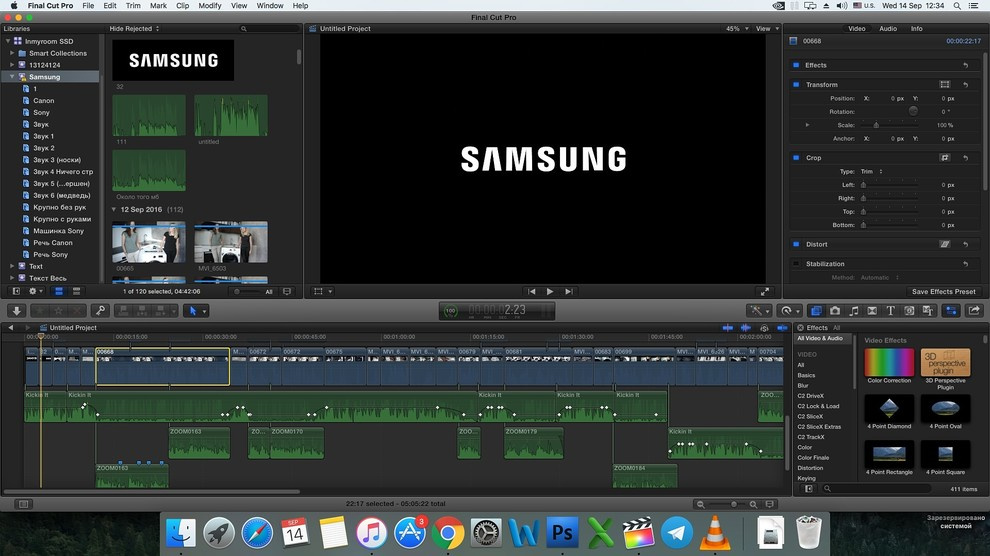990x556 pixels.
Task: Reset the Transform parameters with arrow icon
Action: pyautogui.click(x=966, y=85)
